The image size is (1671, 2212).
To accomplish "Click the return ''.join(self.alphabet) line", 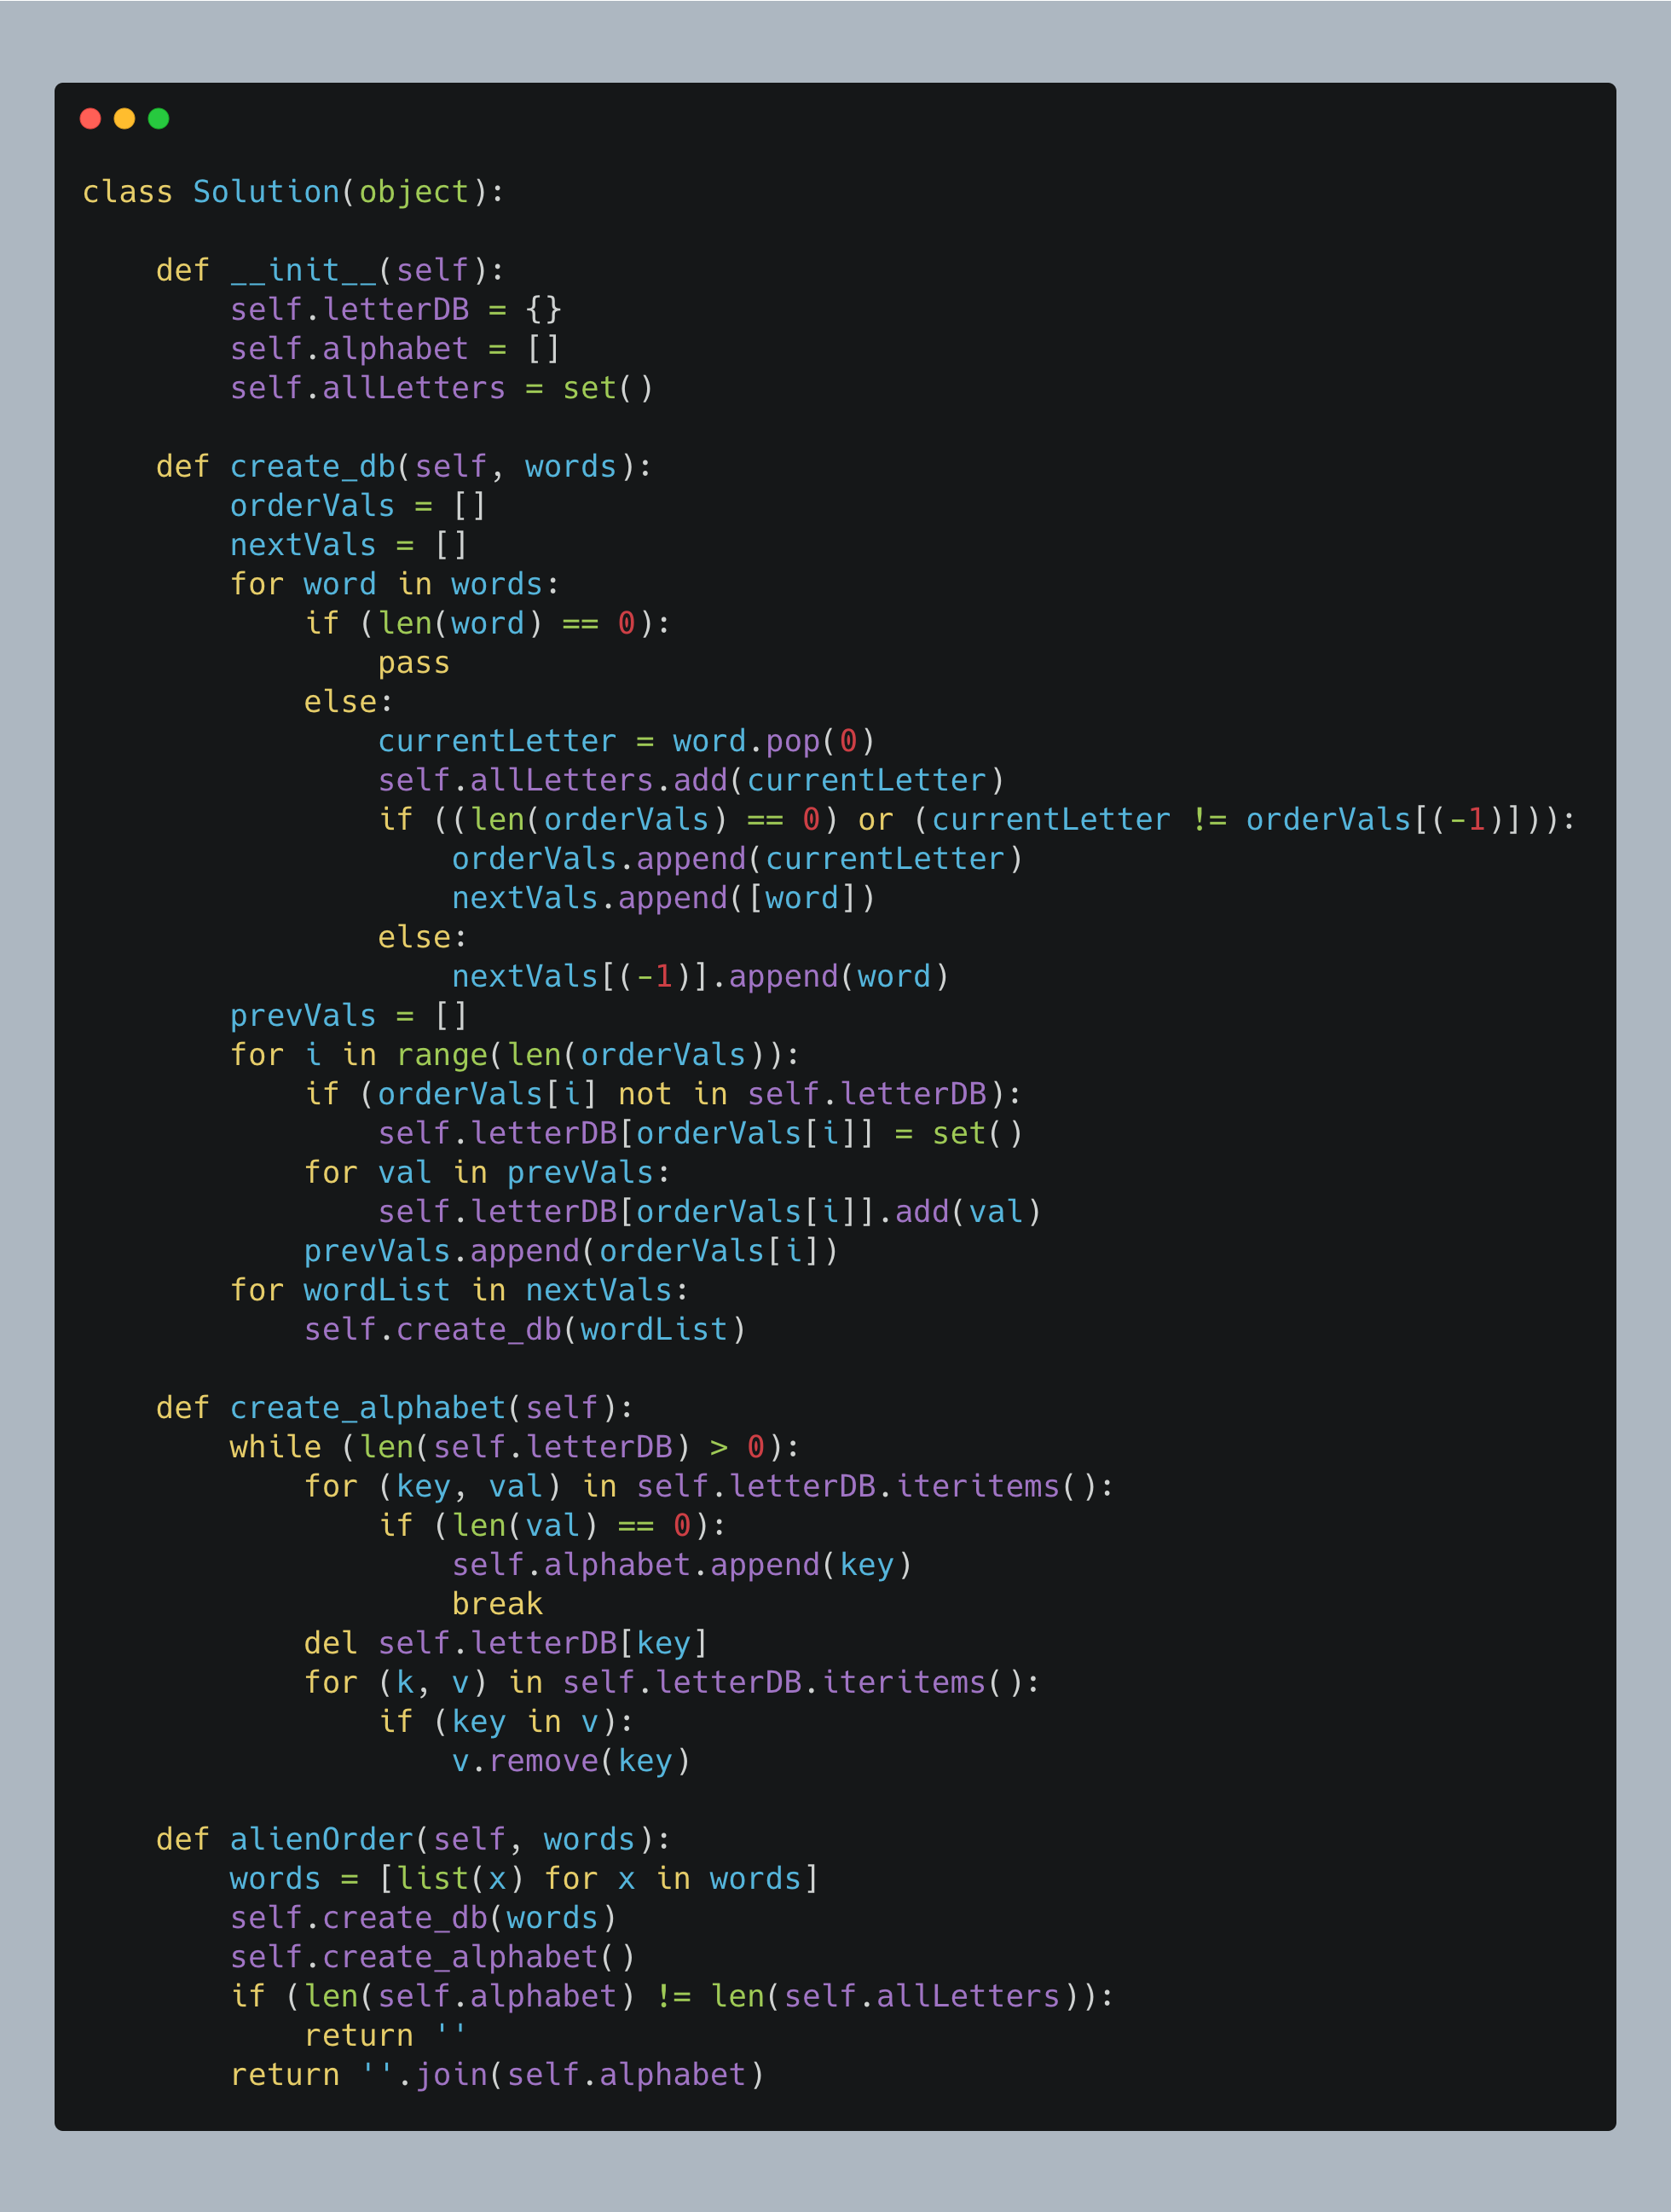I will click(x=497, y=2074).
